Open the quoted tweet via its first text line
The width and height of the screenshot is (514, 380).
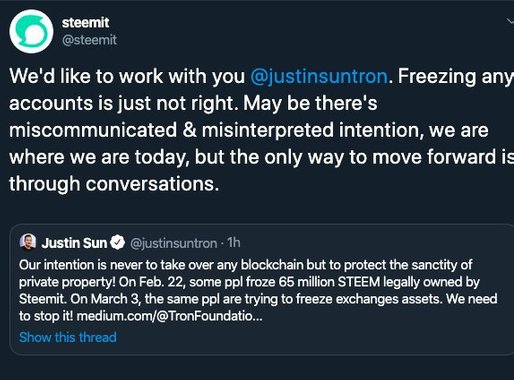[x=245, y=265]
